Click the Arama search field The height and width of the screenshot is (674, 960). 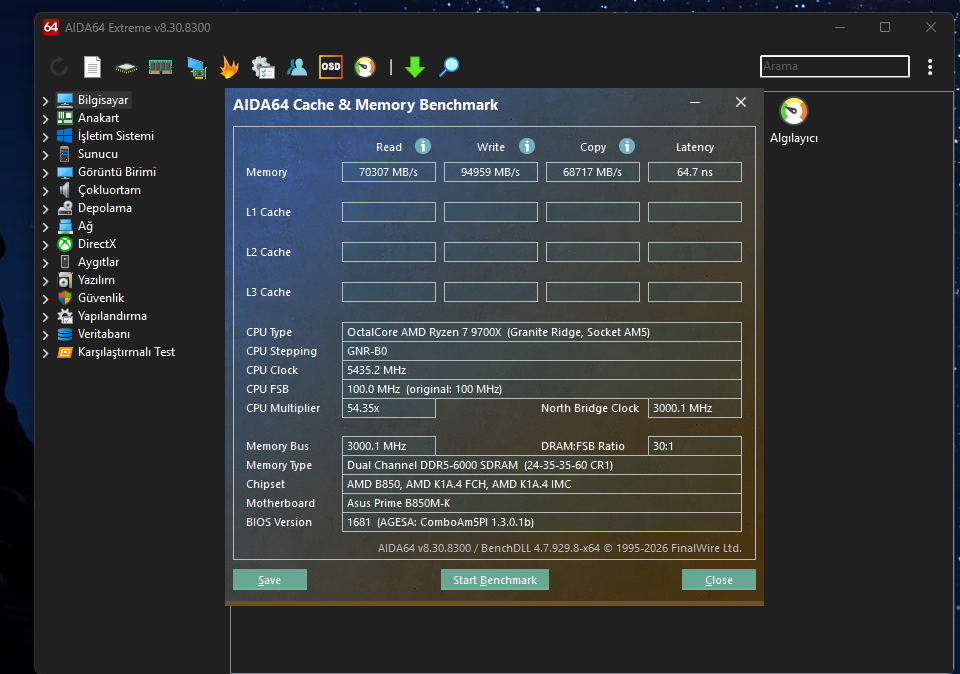click(x=834, y=66)
